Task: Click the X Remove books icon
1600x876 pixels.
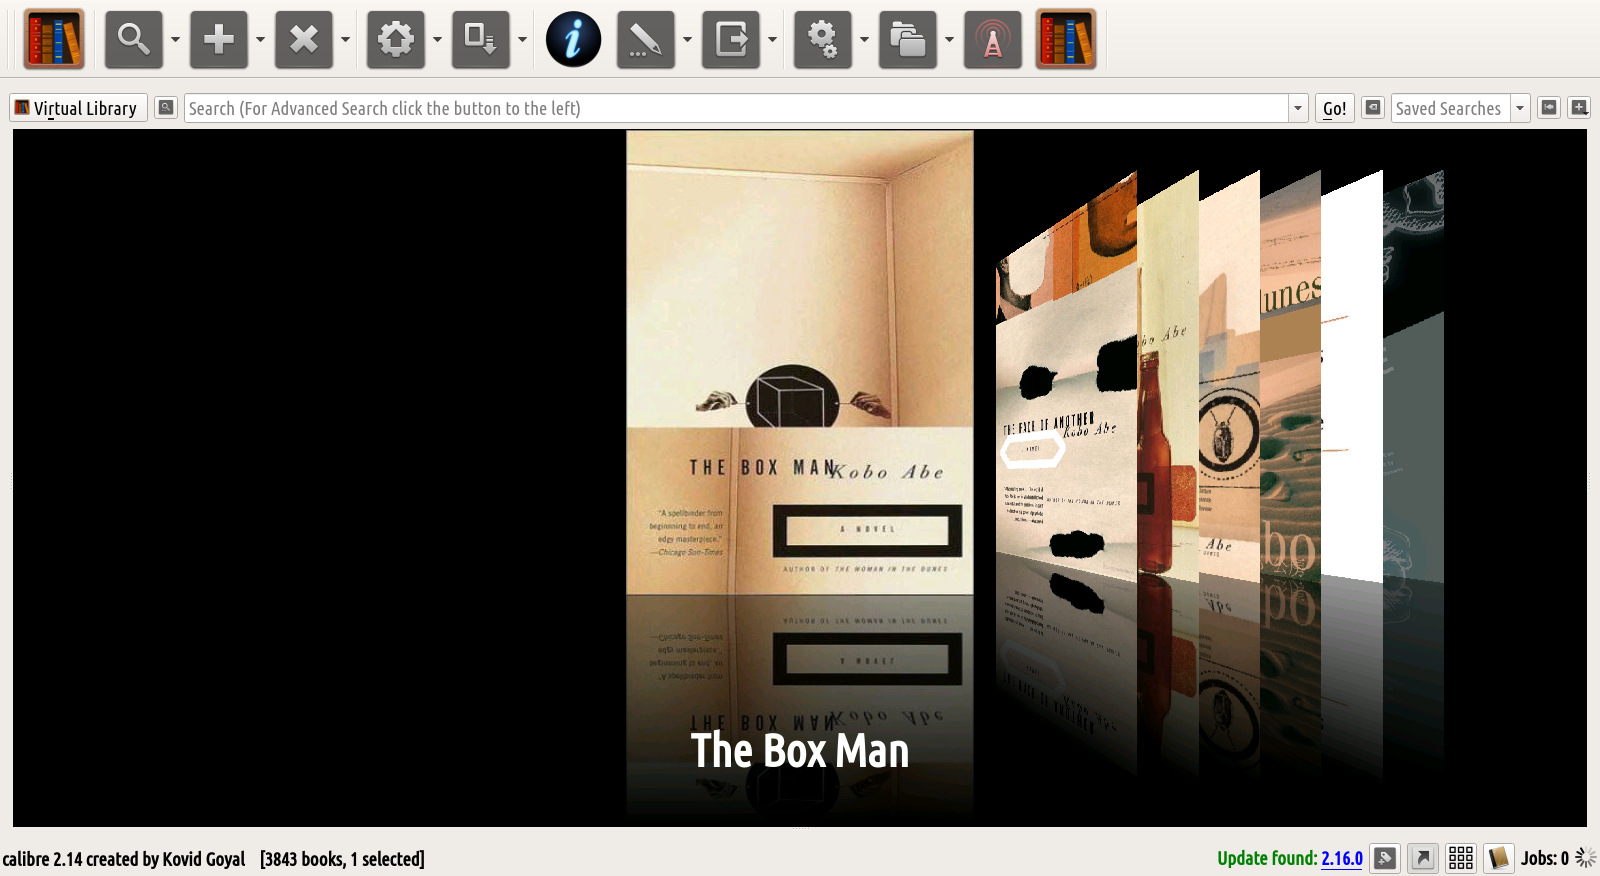Action: (x=303, y=40)
